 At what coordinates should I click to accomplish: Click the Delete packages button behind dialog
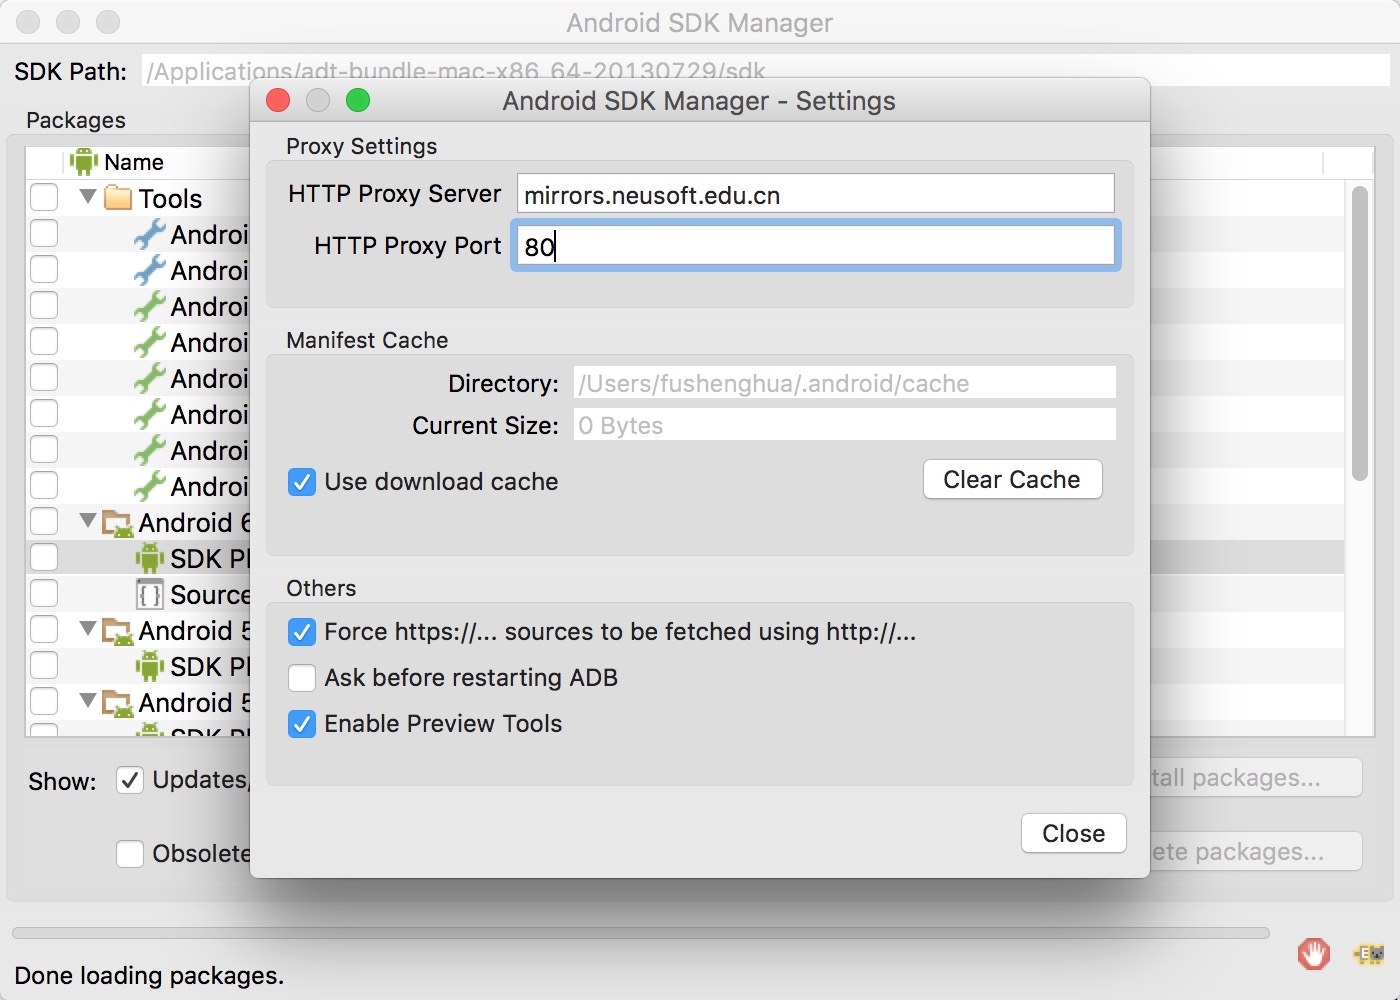1255,852
